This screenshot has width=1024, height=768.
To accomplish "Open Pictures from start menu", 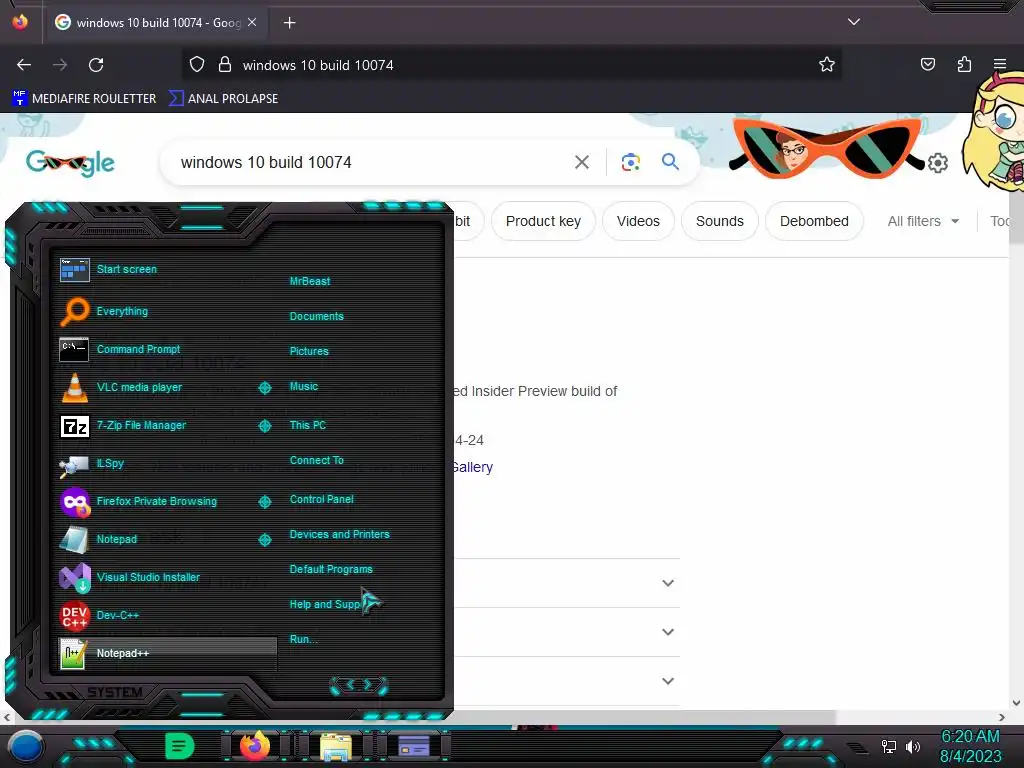I will click(309, 351).
